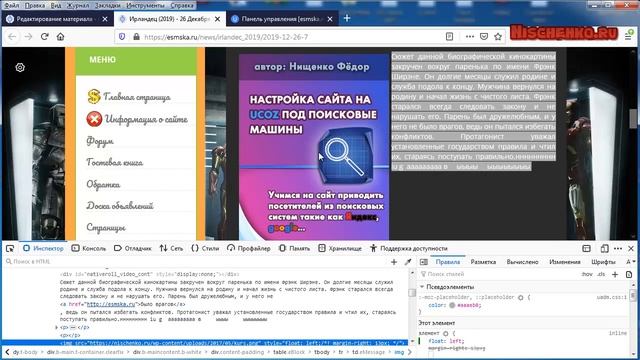640x360 pixels.
Task: Toggle print media simulation icon
Action: point(629,274)
